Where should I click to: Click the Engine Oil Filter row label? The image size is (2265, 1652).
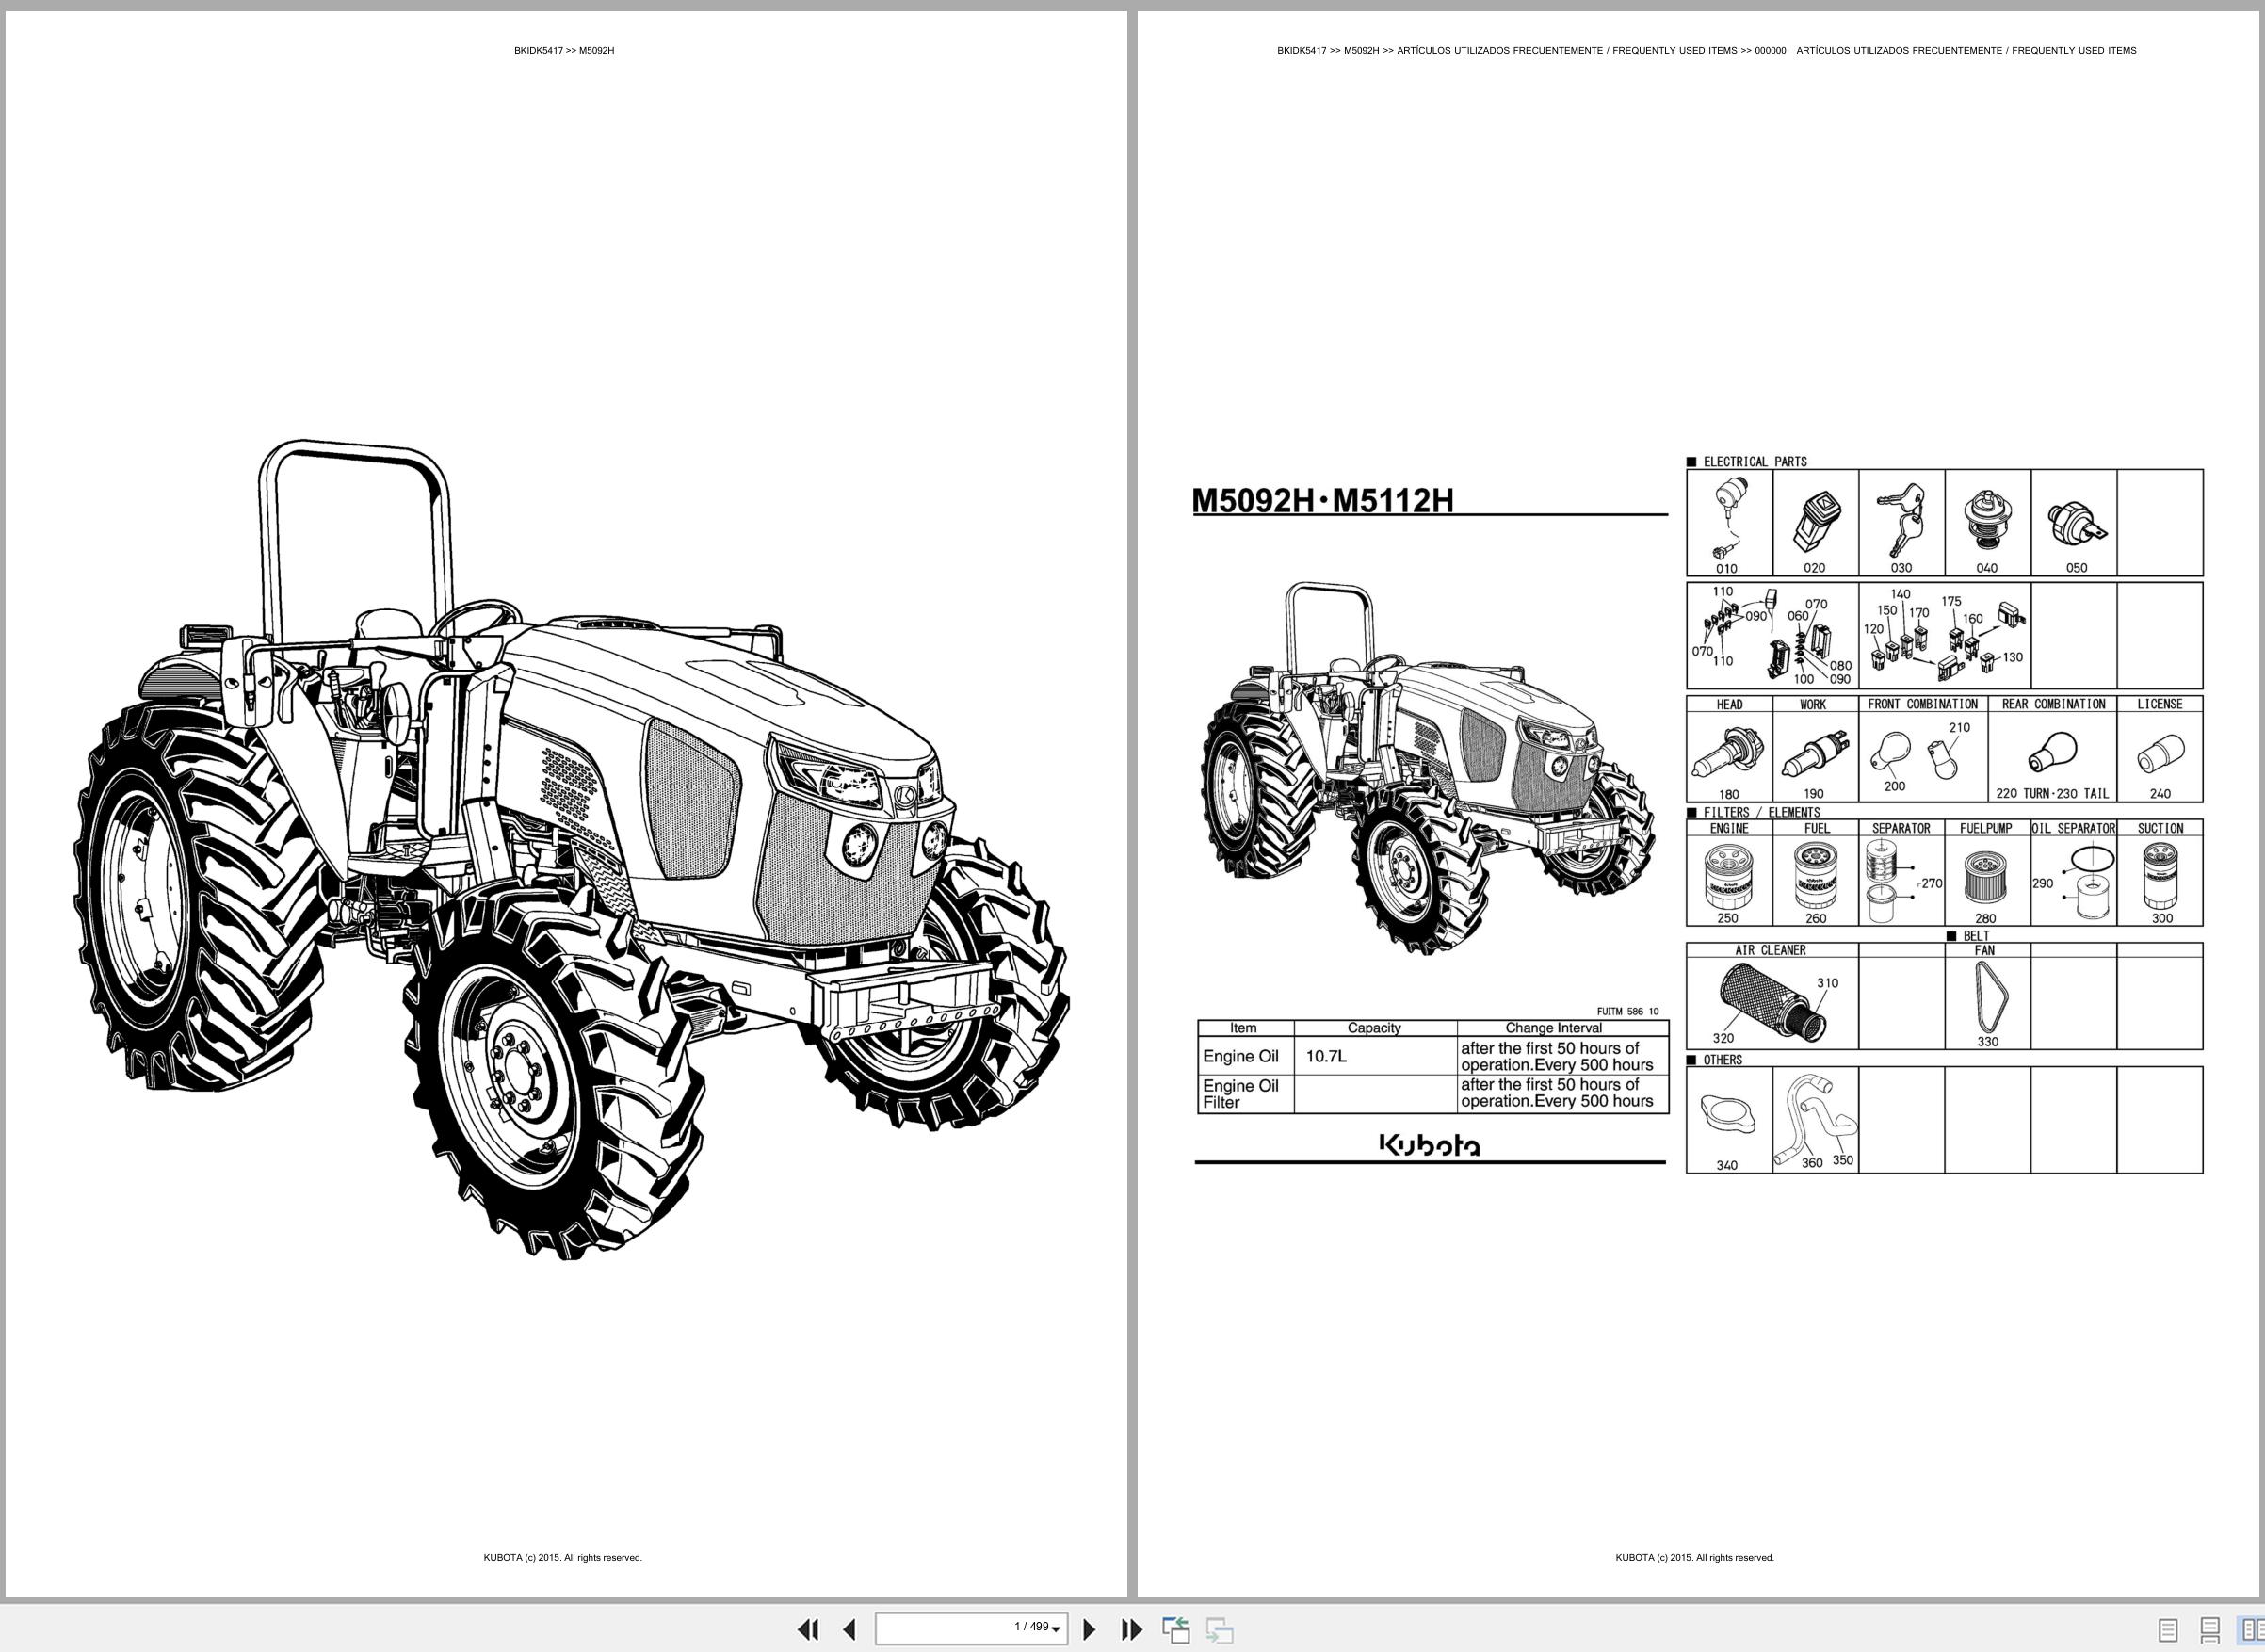[1241, 1094]
